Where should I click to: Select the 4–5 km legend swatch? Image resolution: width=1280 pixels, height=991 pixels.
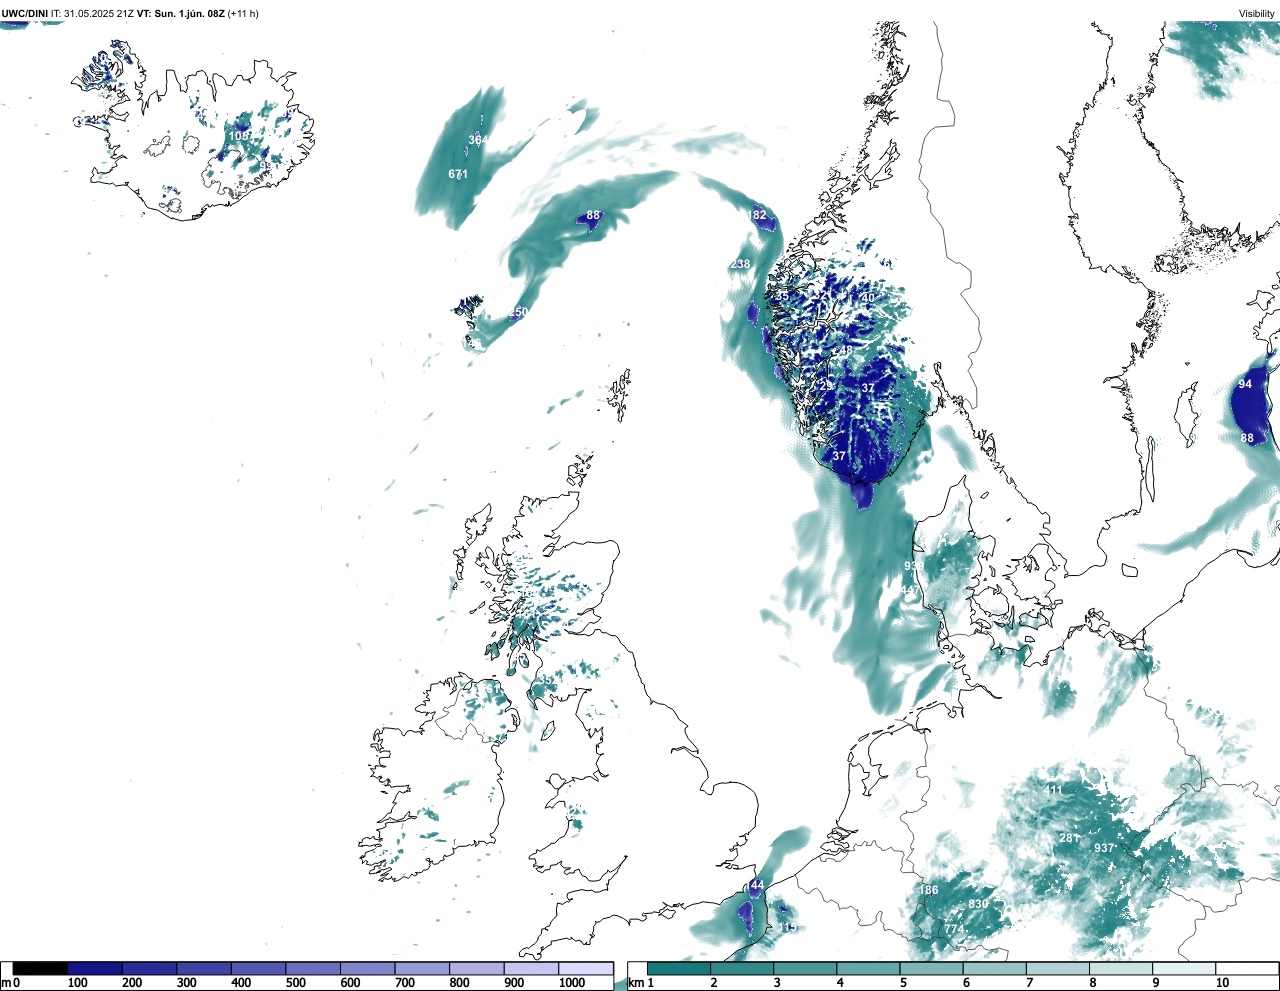[x=868, y=968]
